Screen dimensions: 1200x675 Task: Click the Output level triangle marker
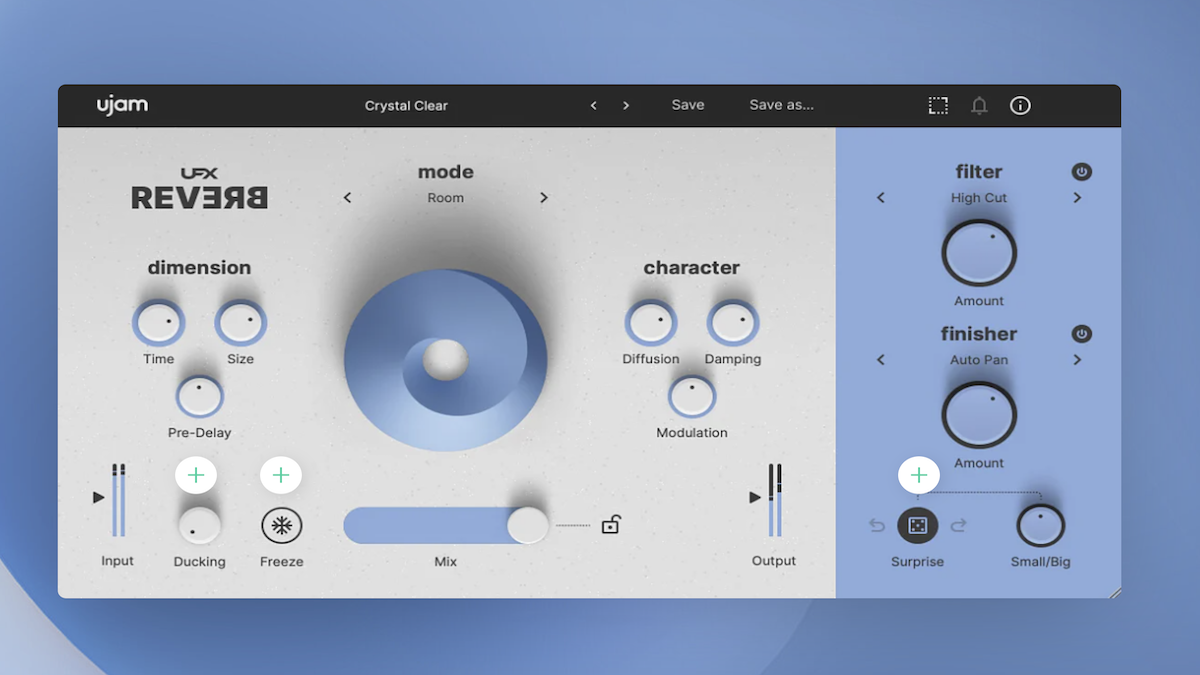(x=755, y=497)
